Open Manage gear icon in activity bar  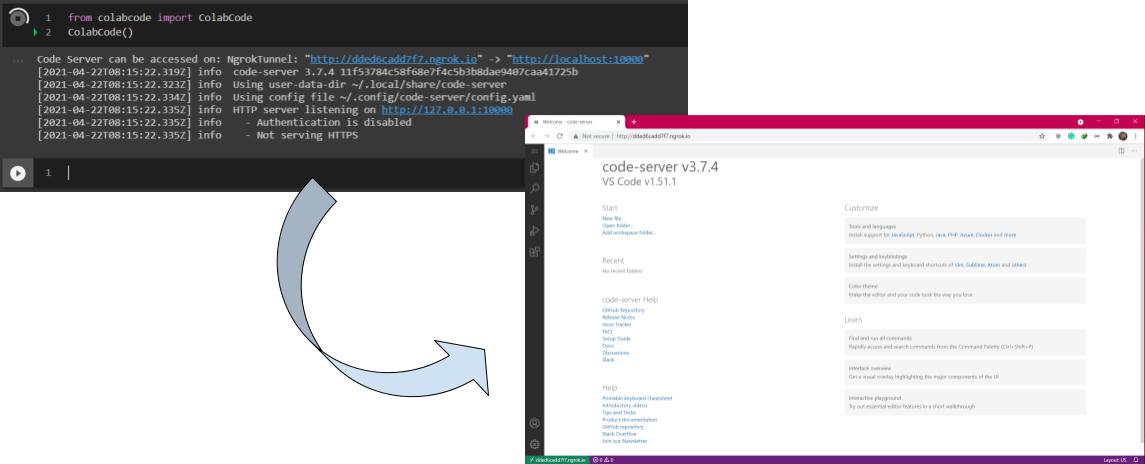535,444
